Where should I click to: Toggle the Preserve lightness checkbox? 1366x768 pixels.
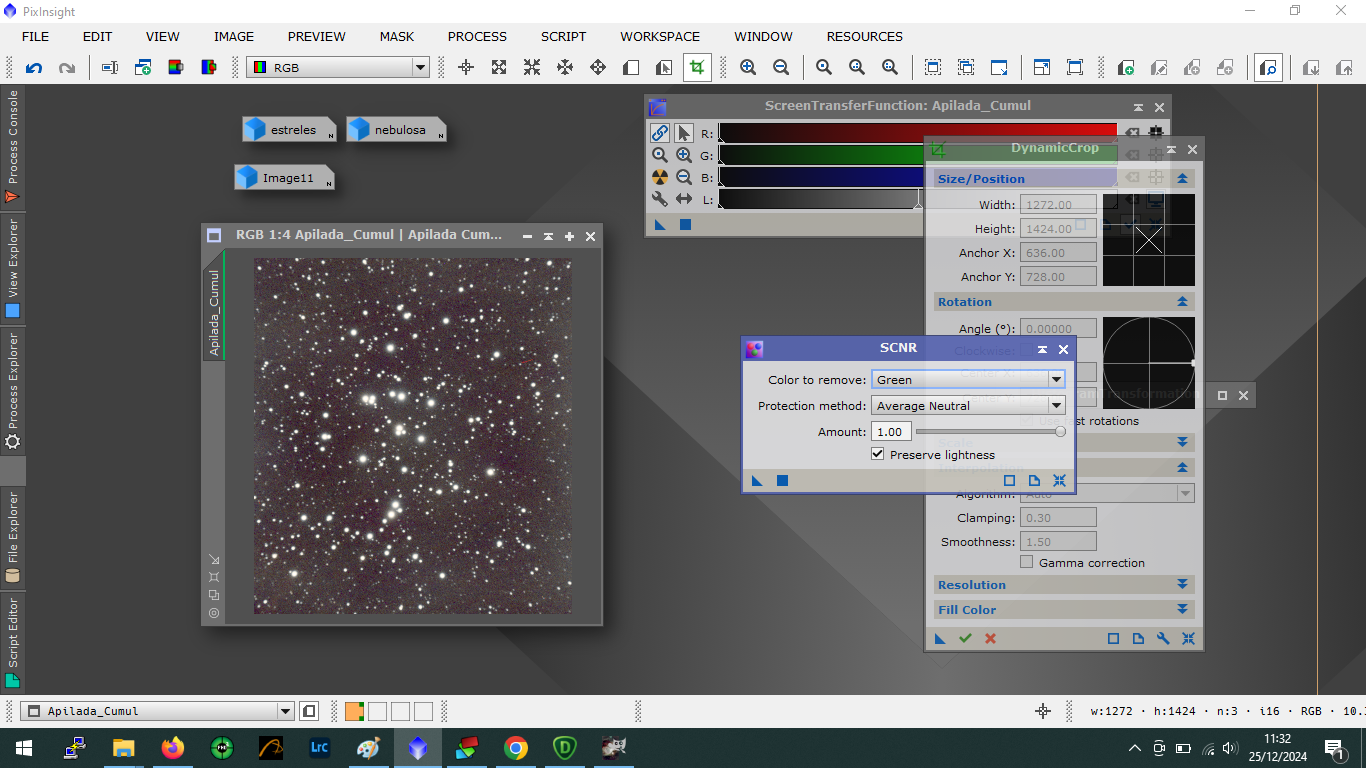(x=878, y=454)
